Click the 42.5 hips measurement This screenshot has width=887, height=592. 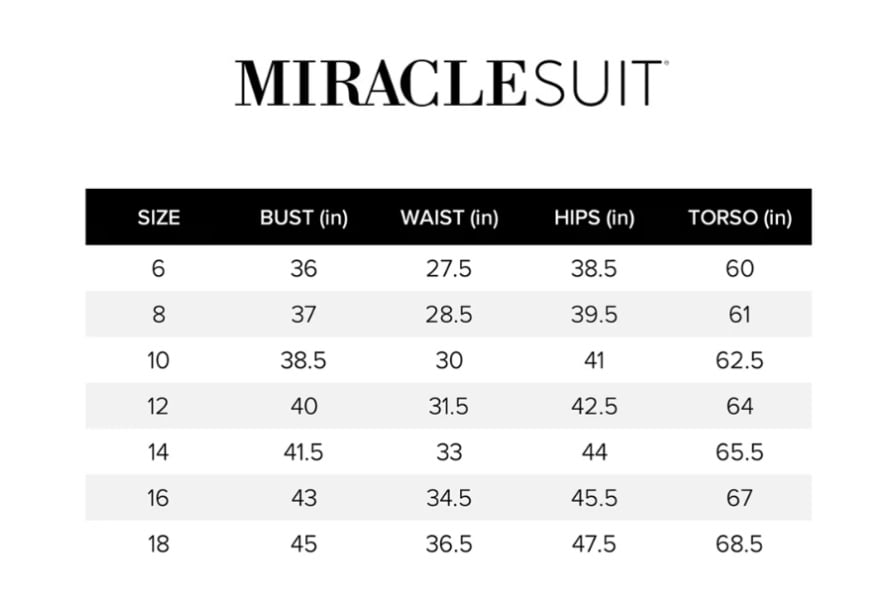(x=594, y=406)
